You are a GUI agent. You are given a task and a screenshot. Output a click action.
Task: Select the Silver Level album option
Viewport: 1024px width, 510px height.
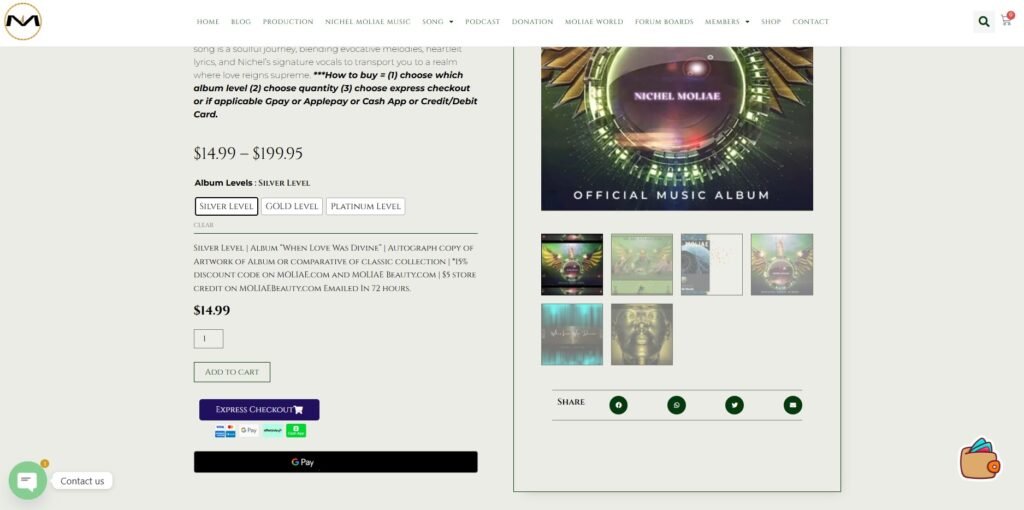pyautogui.click(x=226, y=206)
